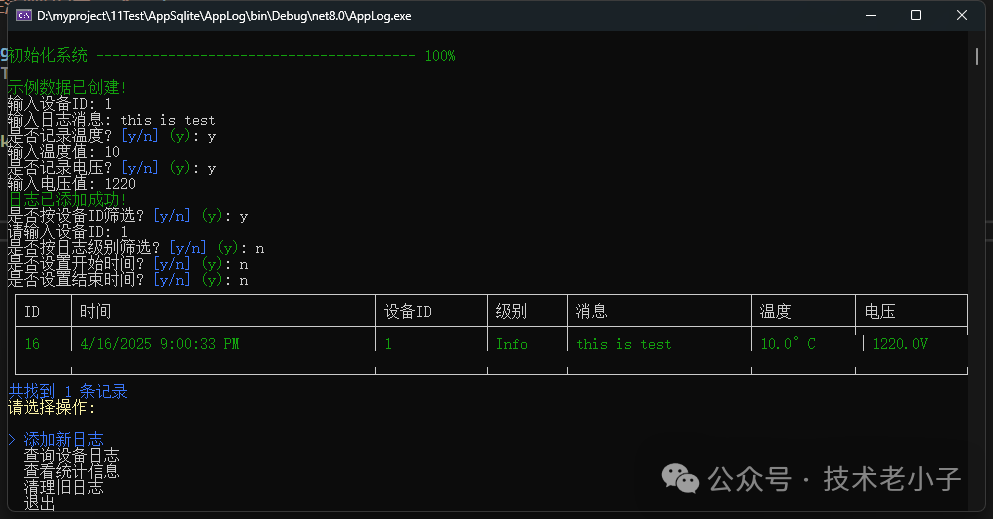Click the vertical scrollbar thumb at right

point(976,56)
